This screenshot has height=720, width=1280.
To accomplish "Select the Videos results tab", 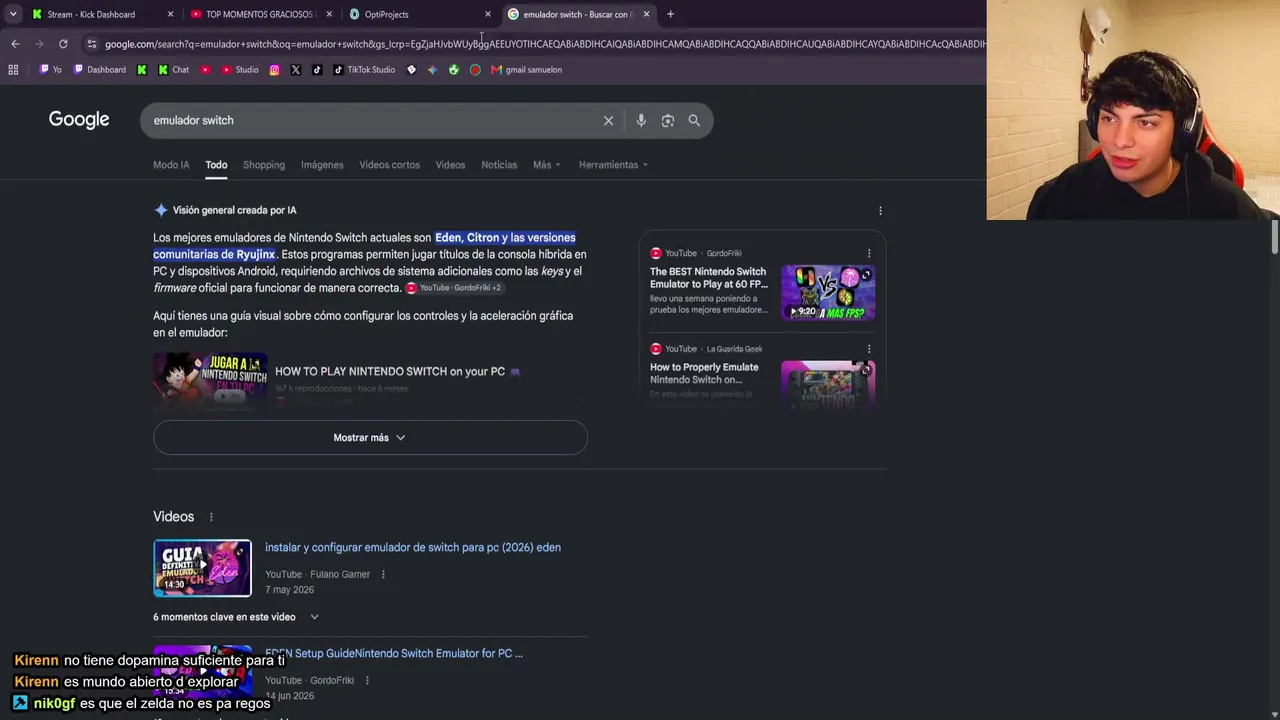I will (450, 165).
